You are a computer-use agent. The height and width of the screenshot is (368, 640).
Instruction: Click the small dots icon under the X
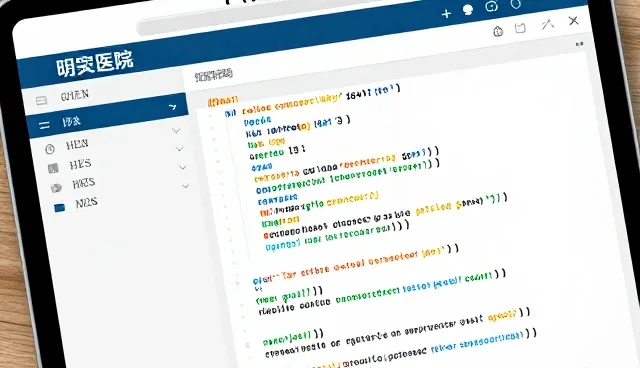click(579, 44)
